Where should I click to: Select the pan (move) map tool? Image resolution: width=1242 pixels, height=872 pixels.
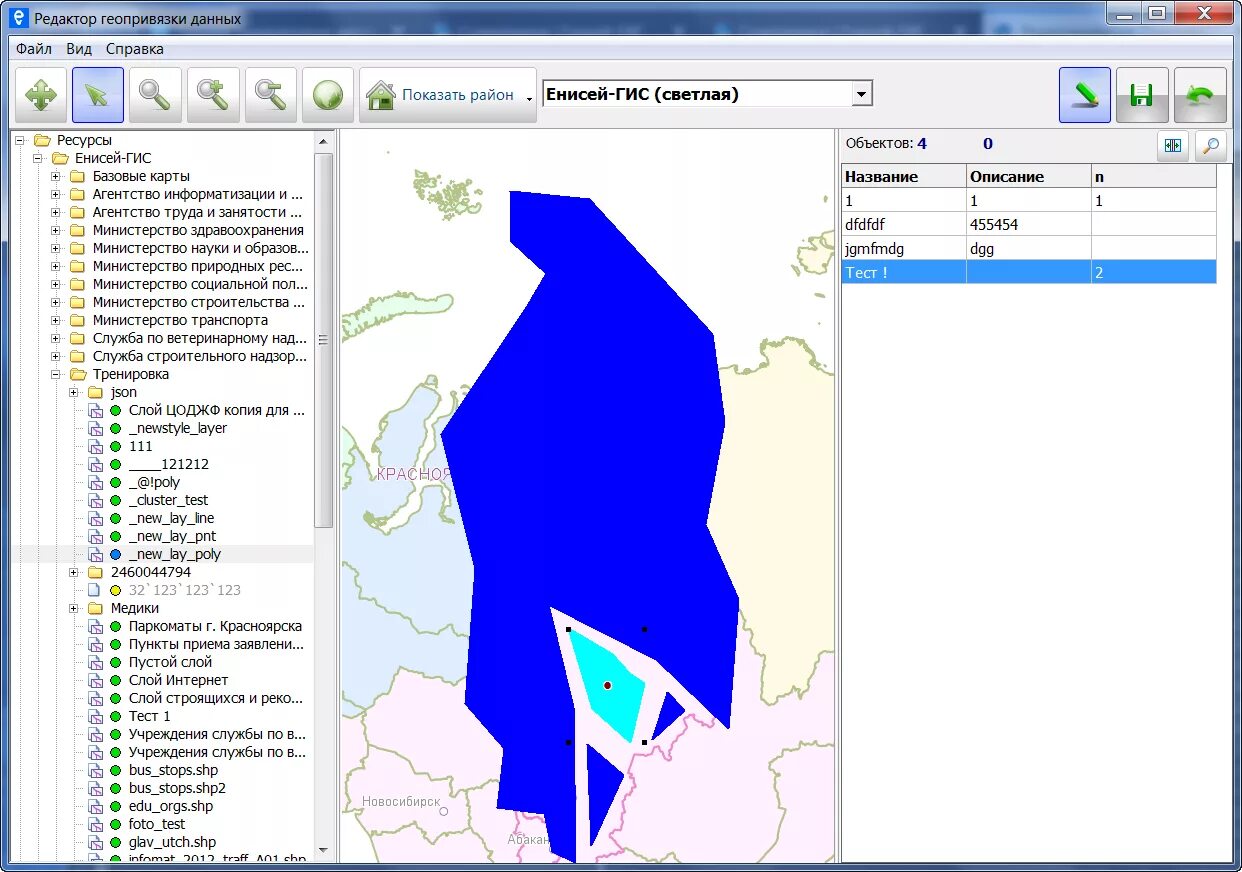(x=41, y=95)
